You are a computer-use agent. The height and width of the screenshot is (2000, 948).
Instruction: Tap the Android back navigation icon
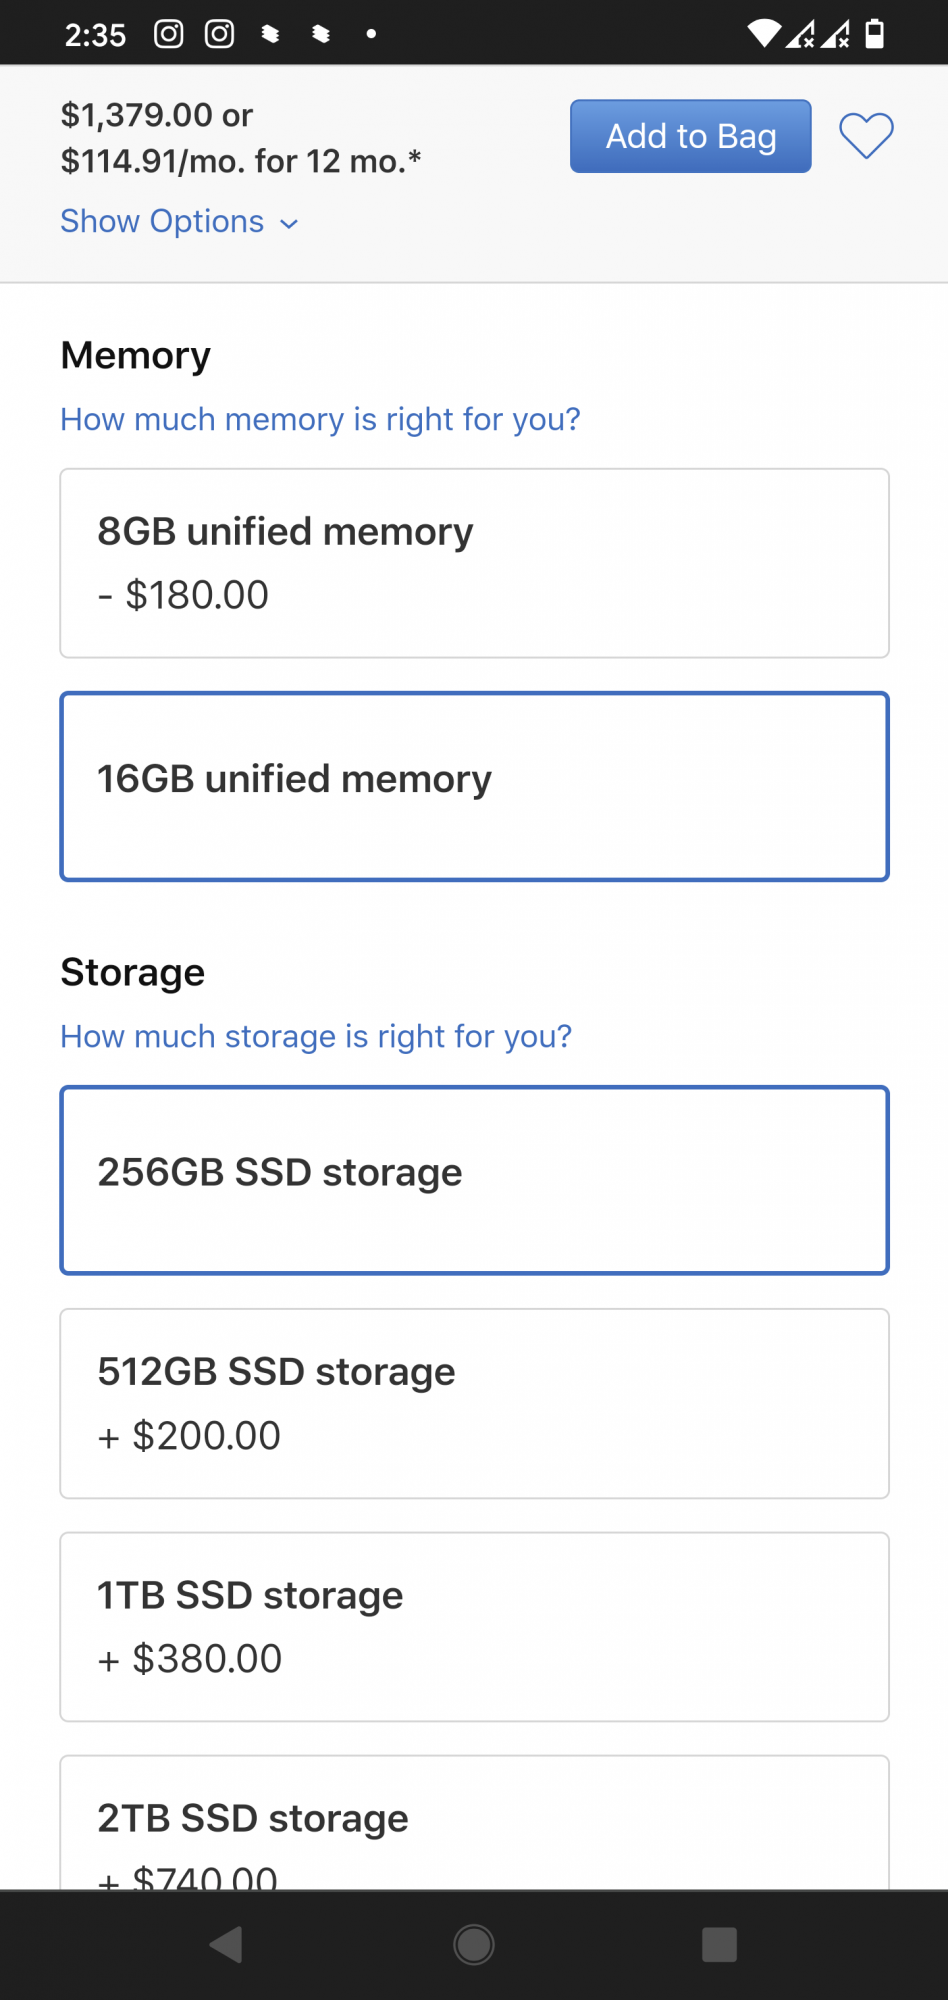coord(227,1945)
